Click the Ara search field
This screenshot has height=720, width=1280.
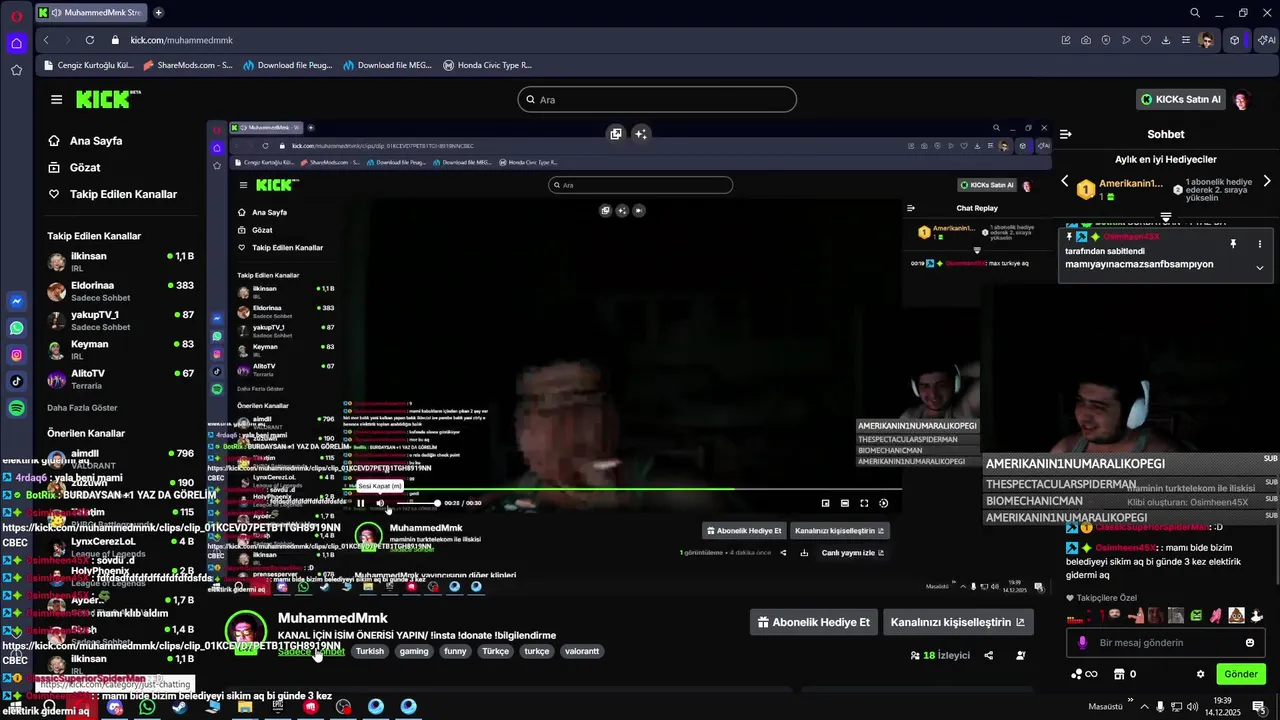(x=657, y=100)
